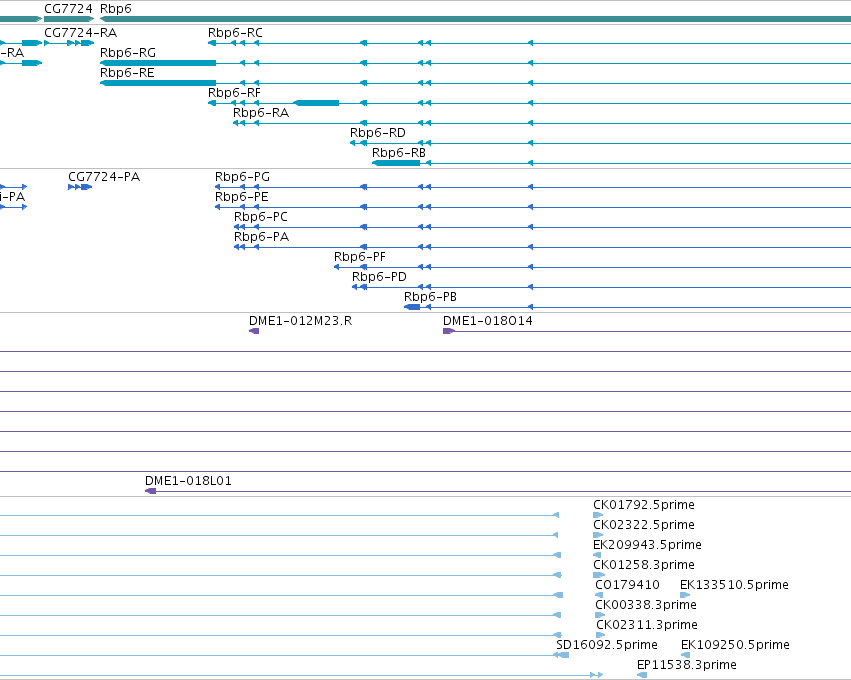Open the Rbp6-PA protein label
The width and height of the screenshot is (851, 680).
click(x=262, y=237)
